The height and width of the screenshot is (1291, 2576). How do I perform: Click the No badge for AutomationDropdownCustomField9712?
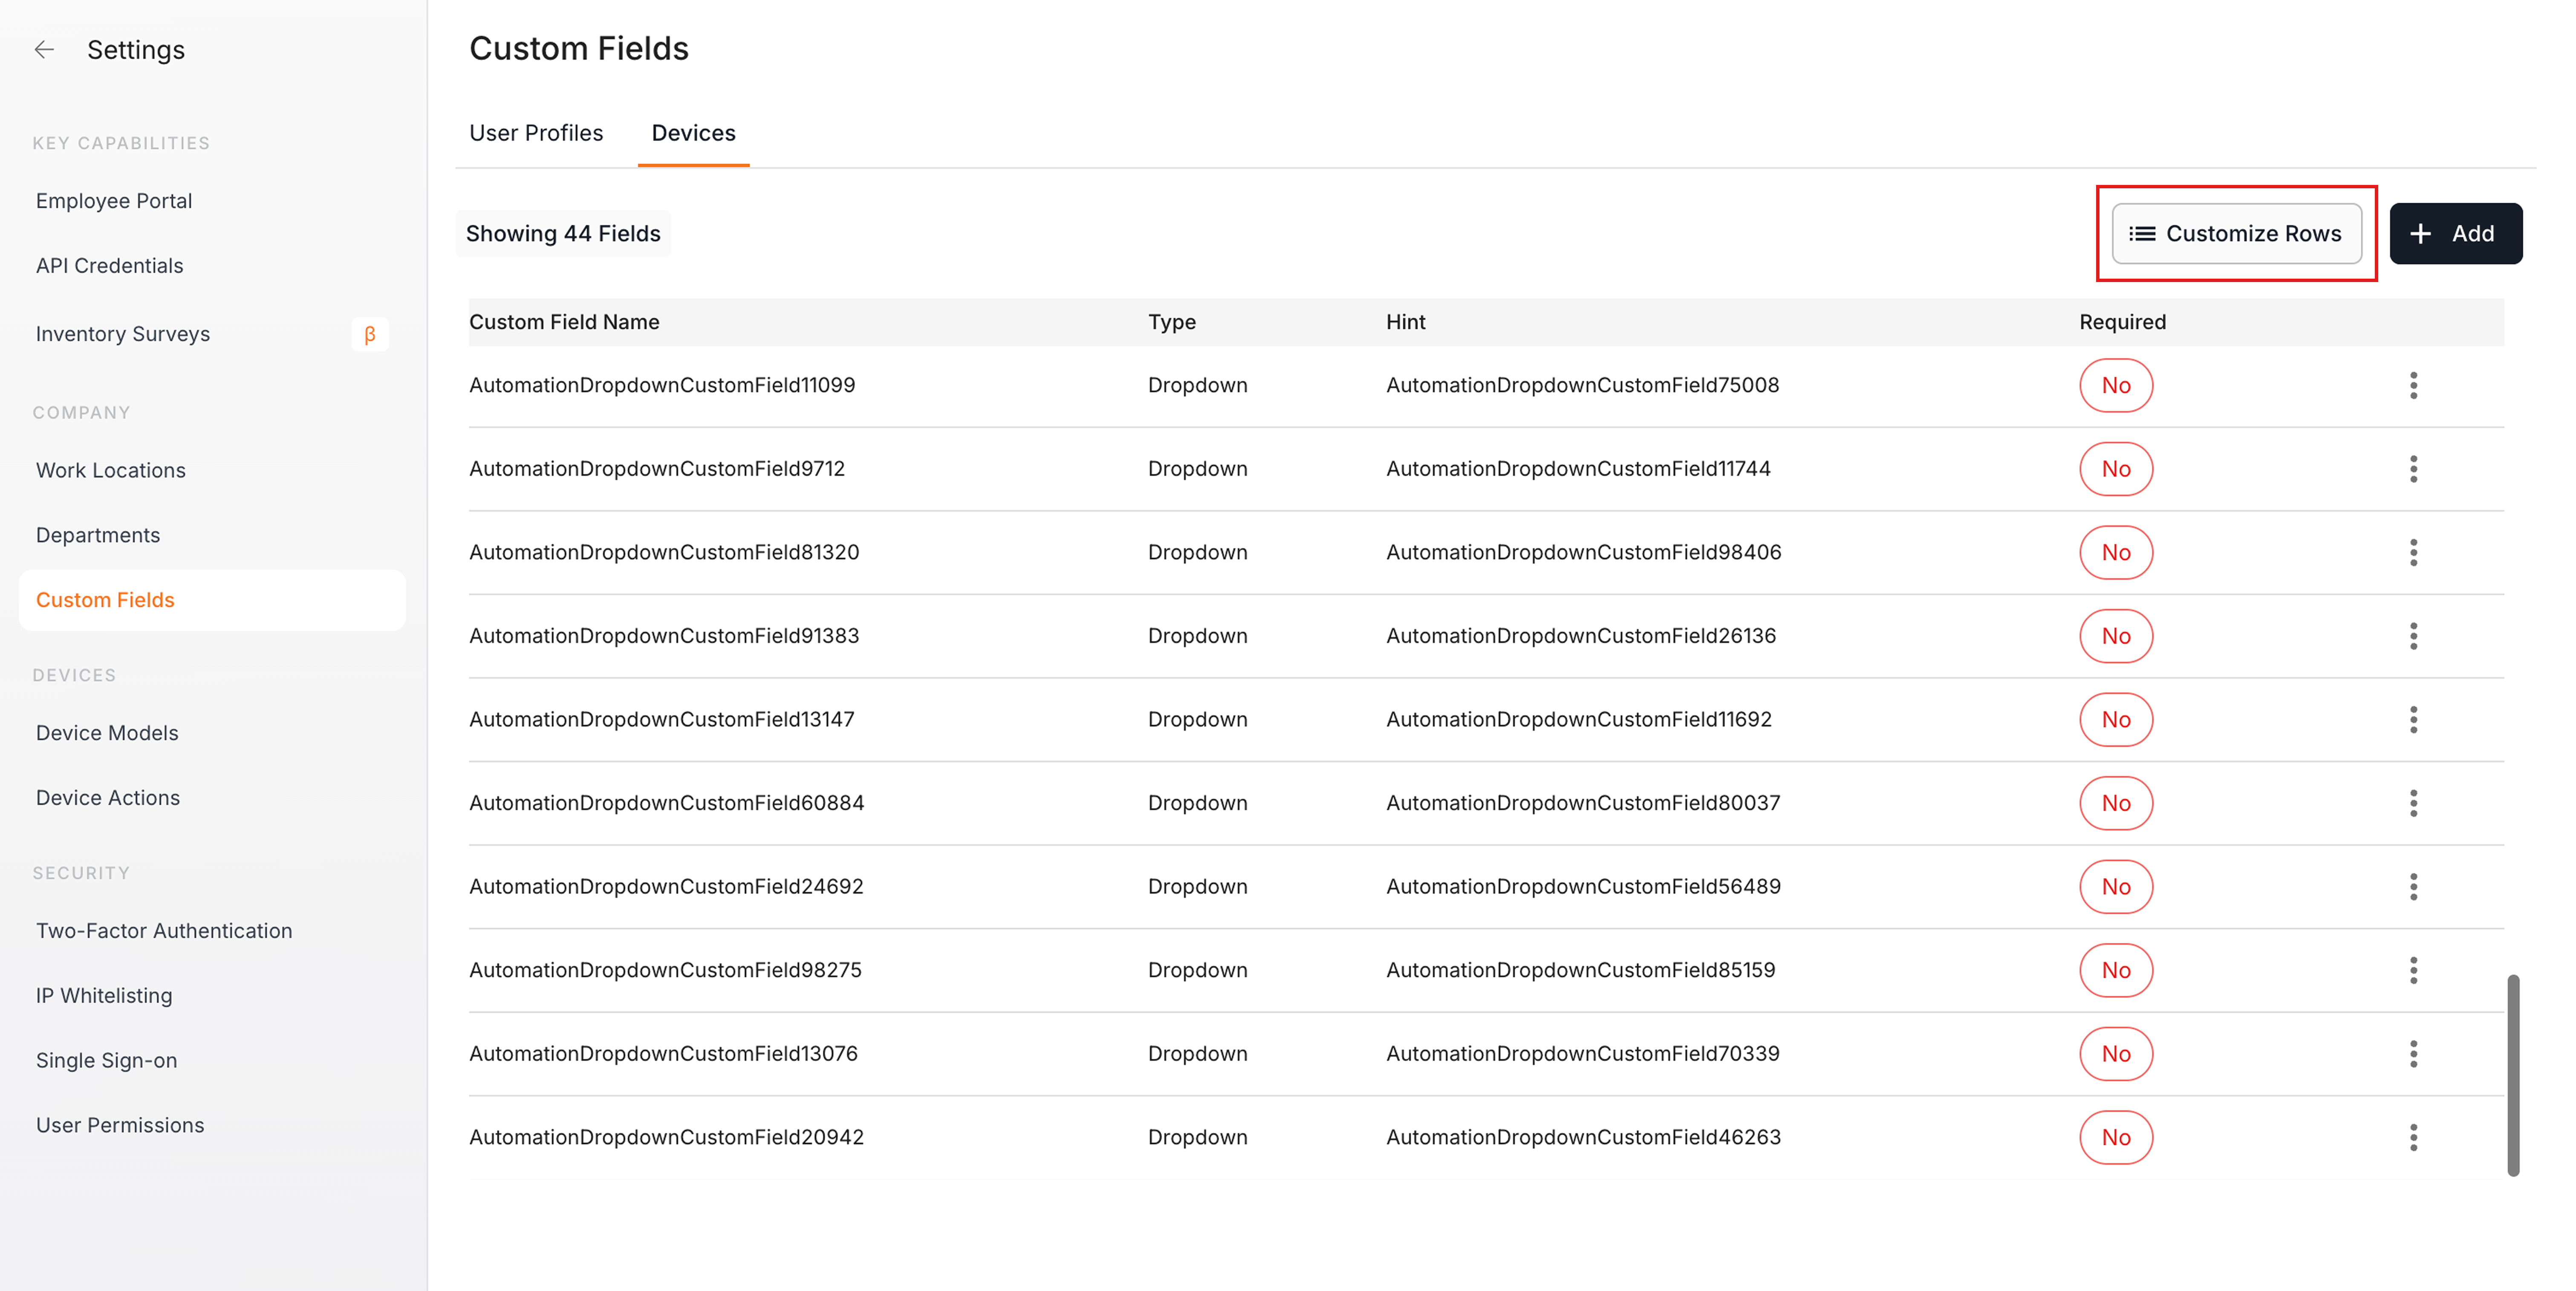(2116, 469)
